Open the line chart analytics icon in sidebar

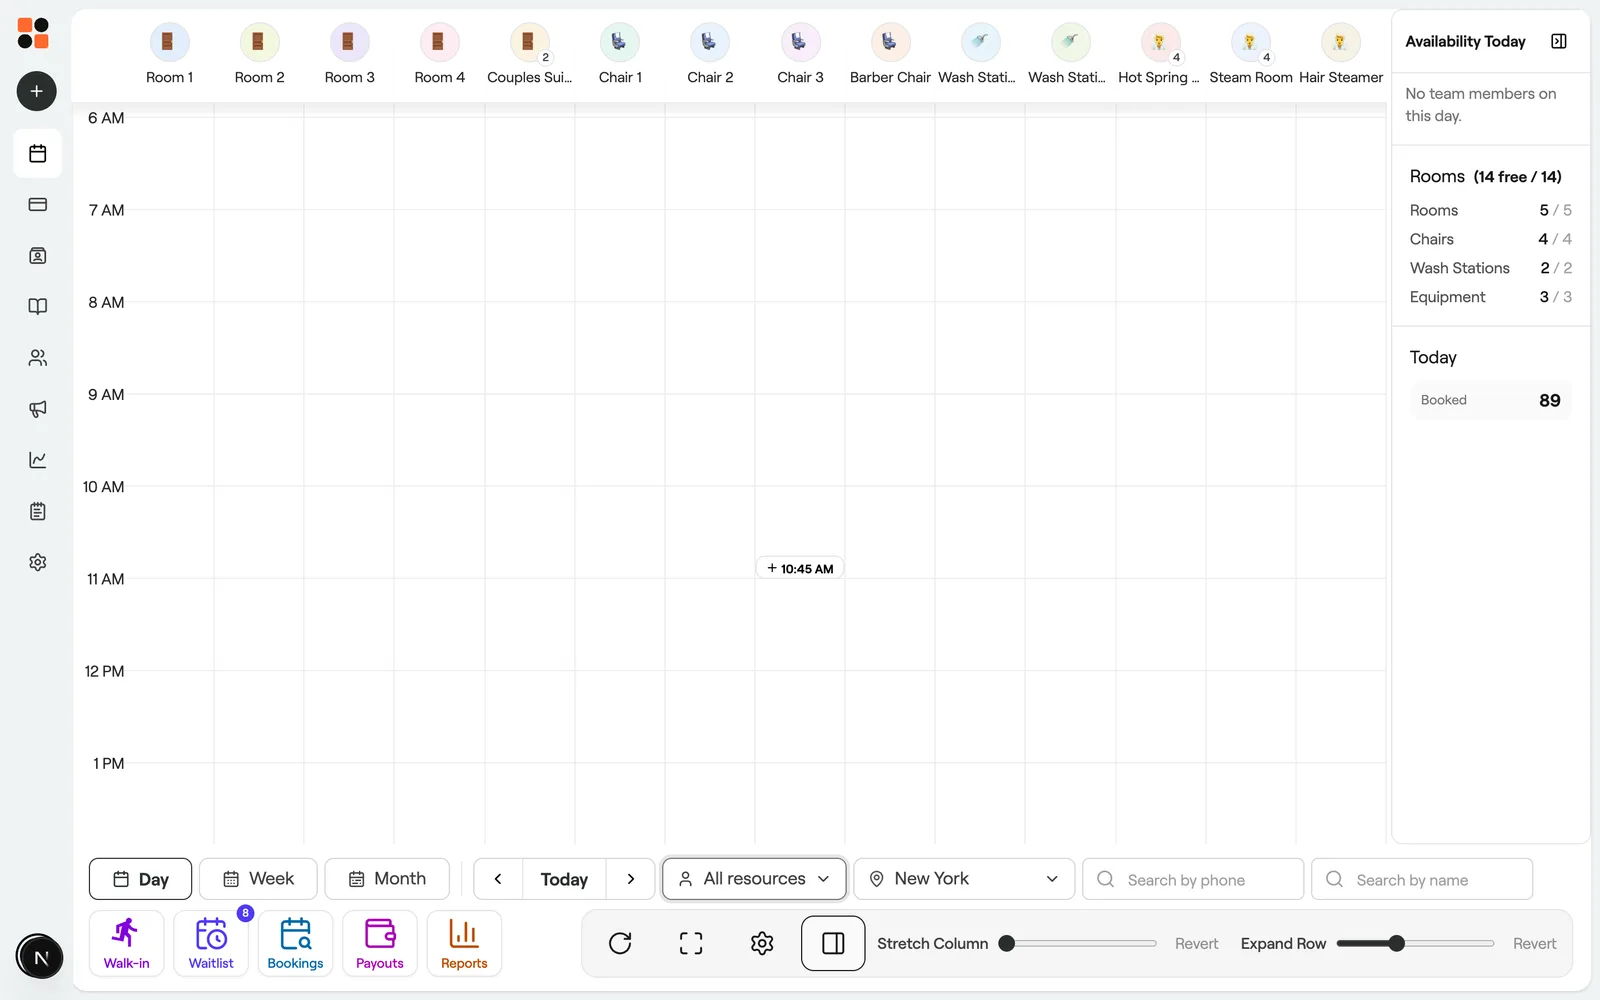tap(38, 460)
